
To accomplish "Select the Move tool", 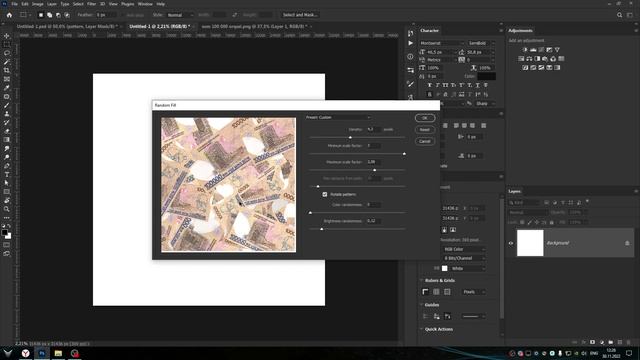I will point(7,36).
